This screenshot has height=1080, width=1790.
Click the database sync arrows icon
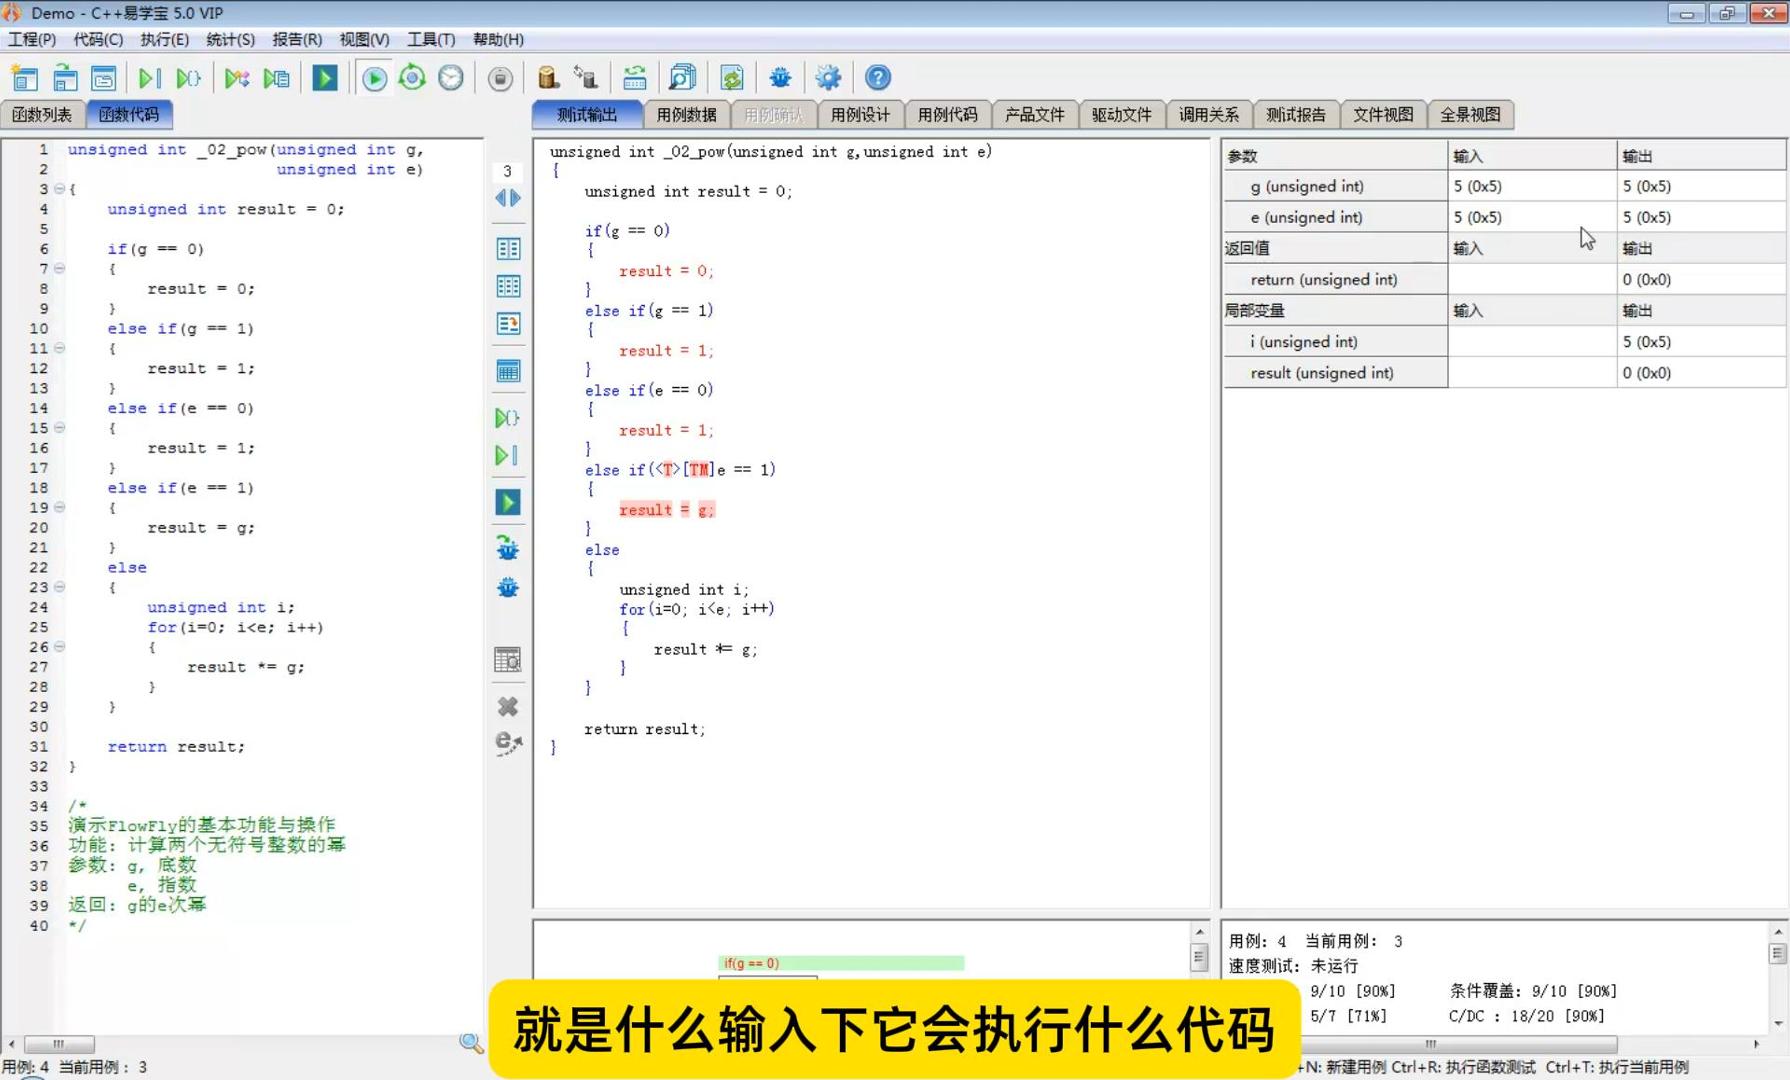click(x=586, y=78)
